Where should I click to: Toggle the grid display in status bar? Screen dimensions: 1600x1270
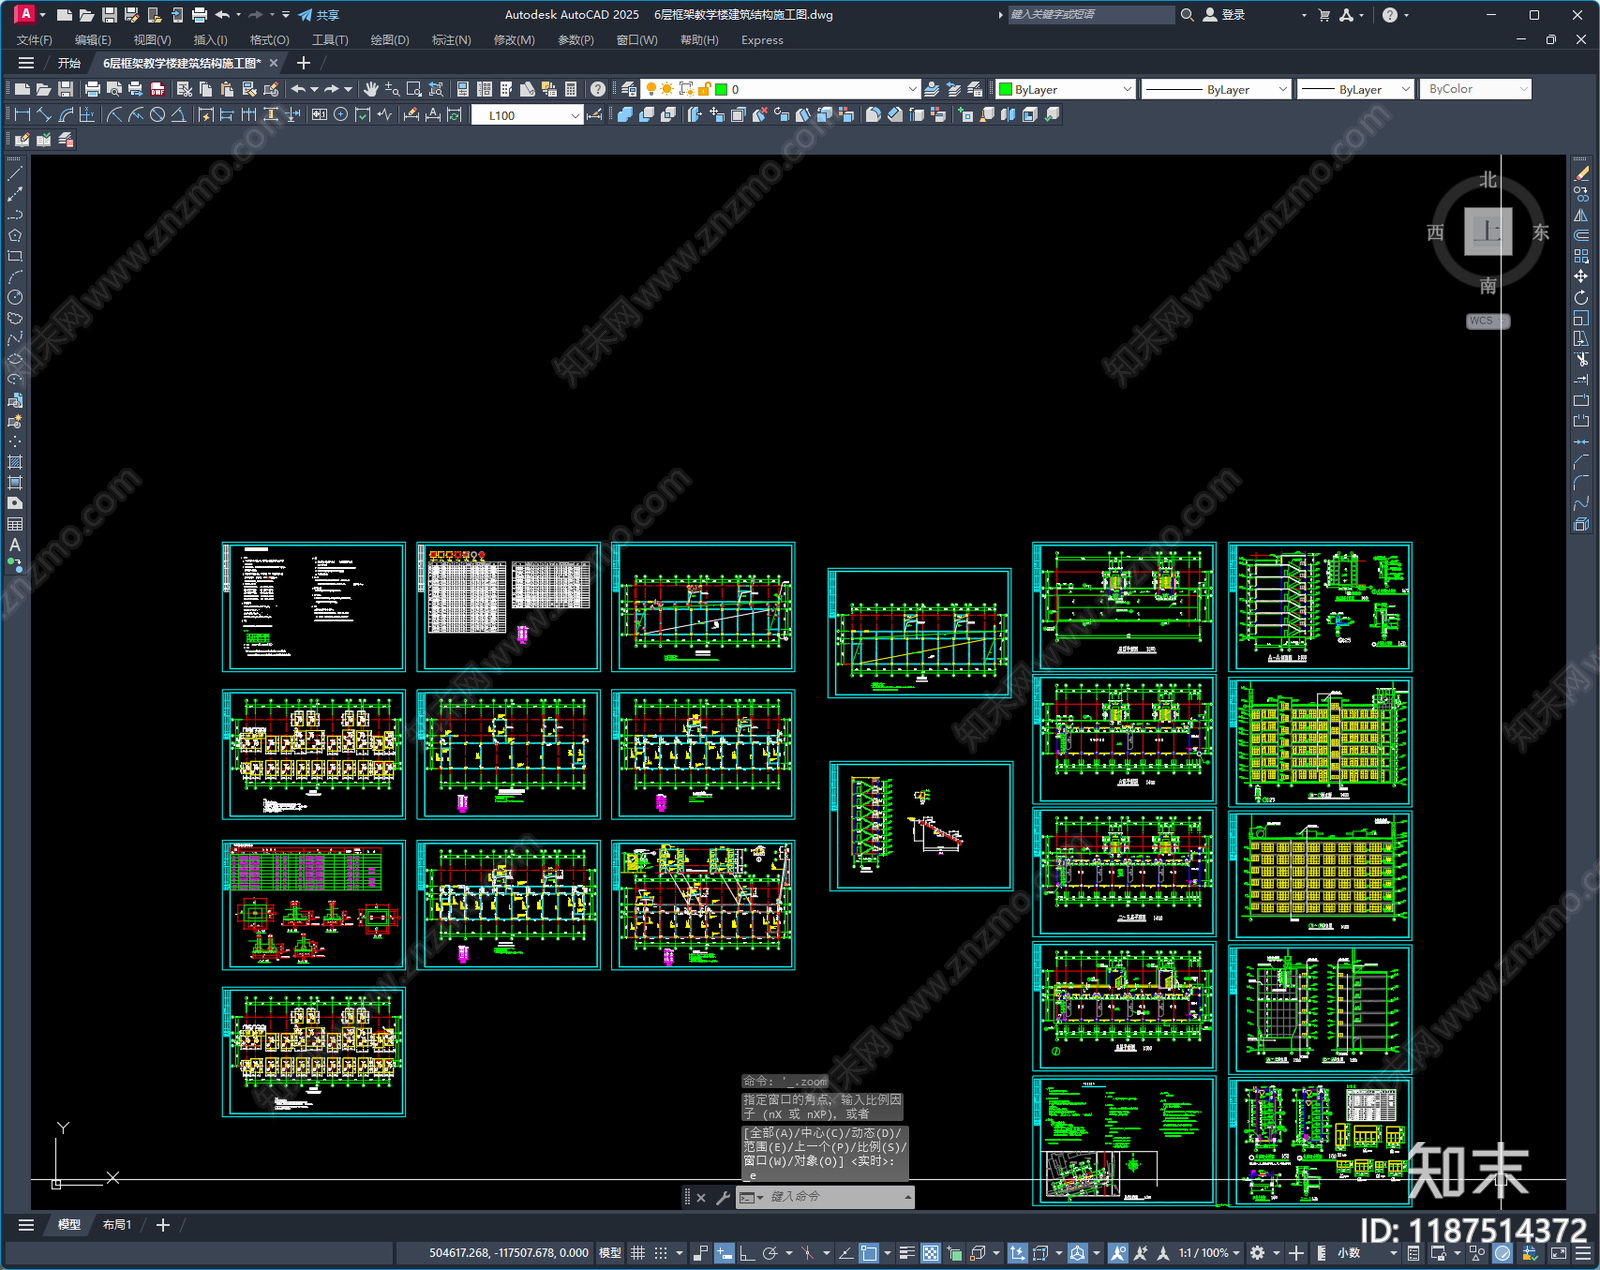(637, 1253)
